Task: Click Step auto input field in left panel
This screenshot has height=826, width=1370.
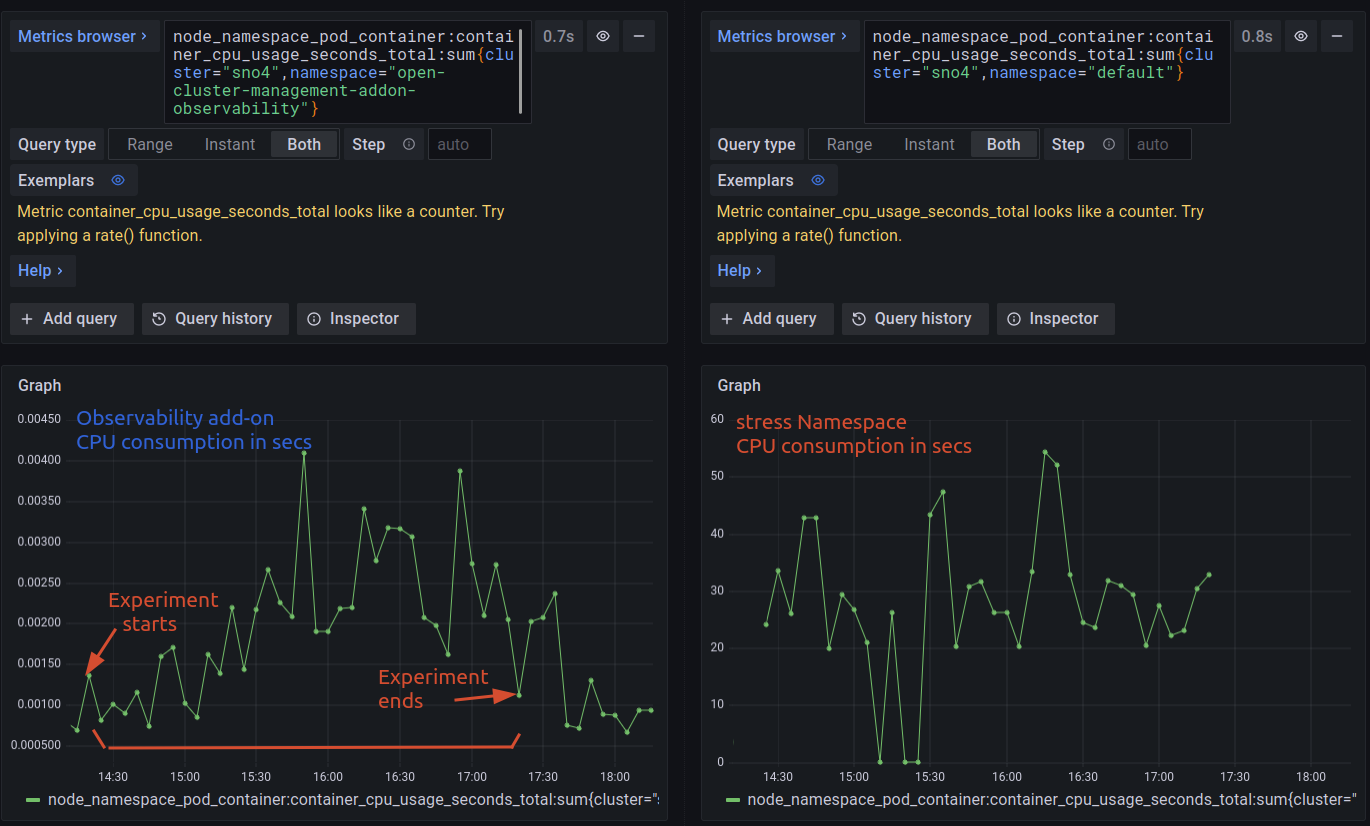Action: [x=459, y=144]
